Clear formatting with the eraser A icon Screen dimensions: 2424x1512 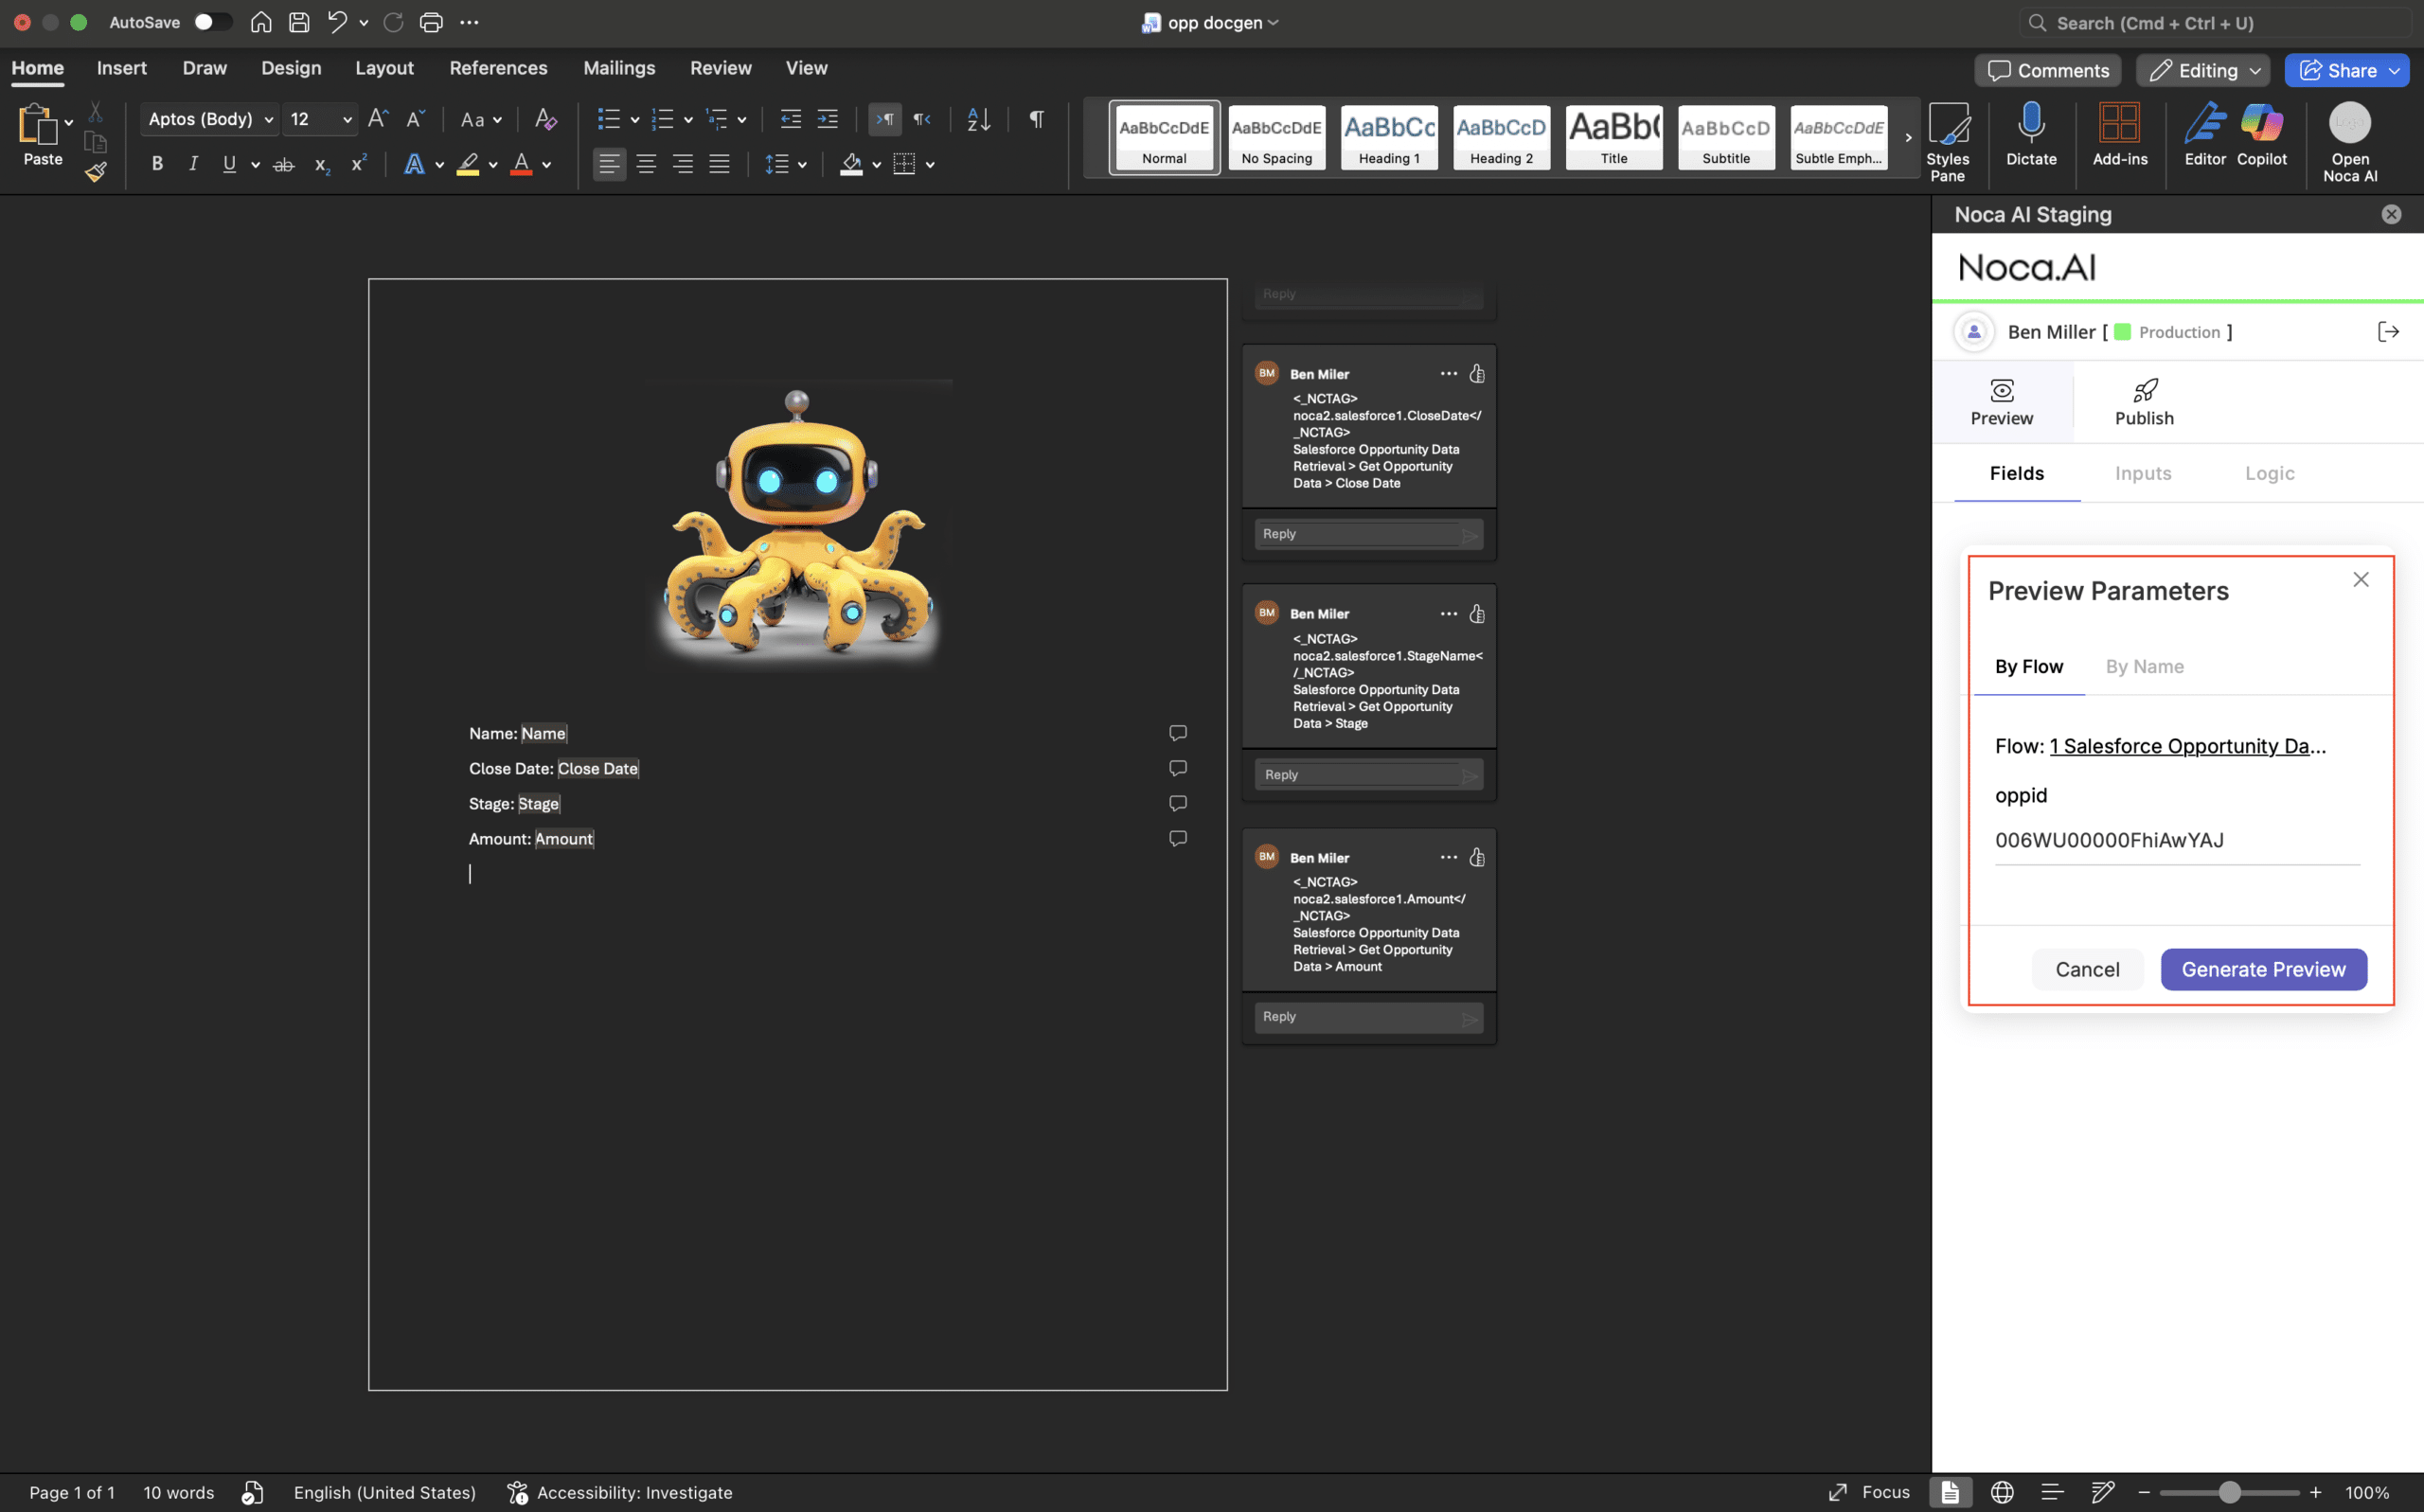pos(545,119)
